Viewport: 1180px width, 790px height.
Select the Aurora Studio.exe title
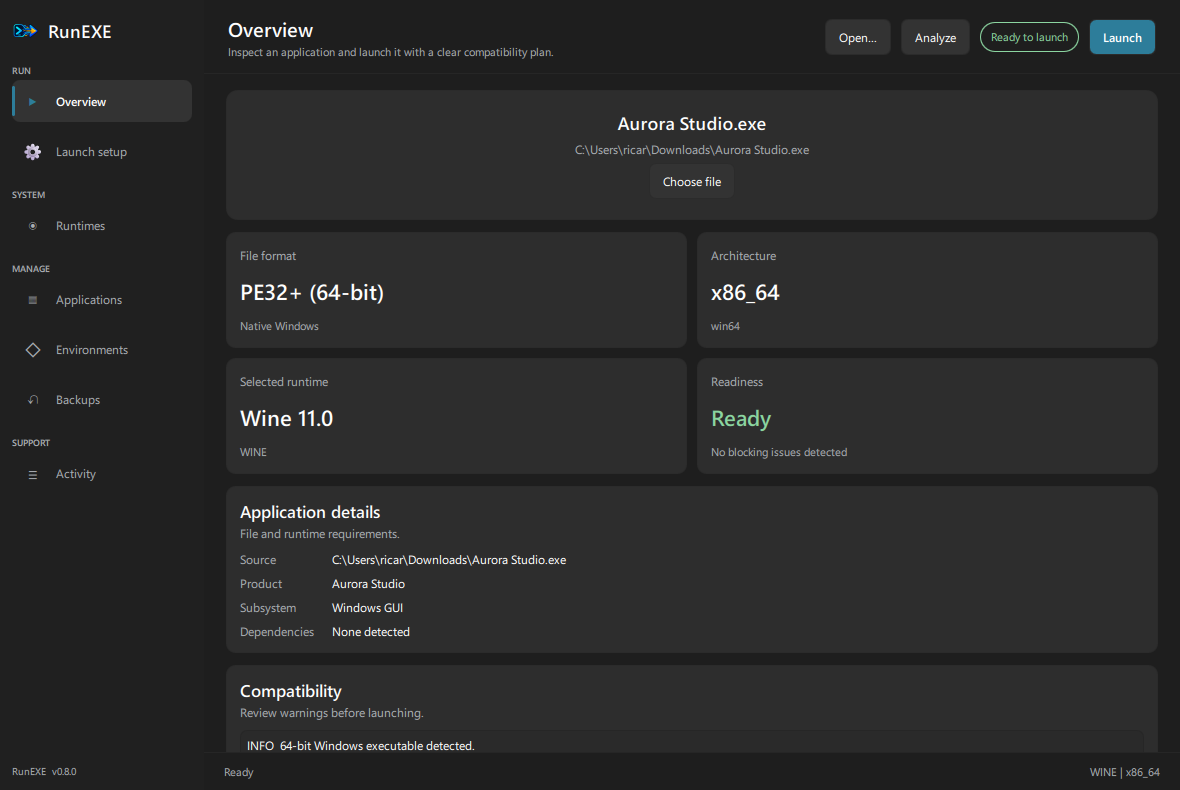[692, 124]
